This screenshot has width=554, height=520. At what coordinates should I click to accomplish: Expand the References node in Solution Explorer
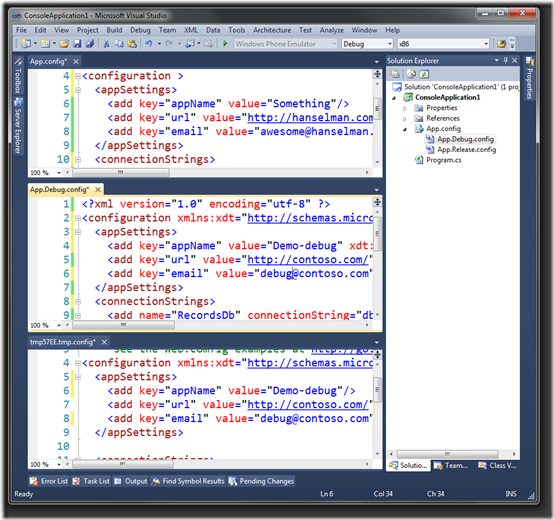click(405, 119)
